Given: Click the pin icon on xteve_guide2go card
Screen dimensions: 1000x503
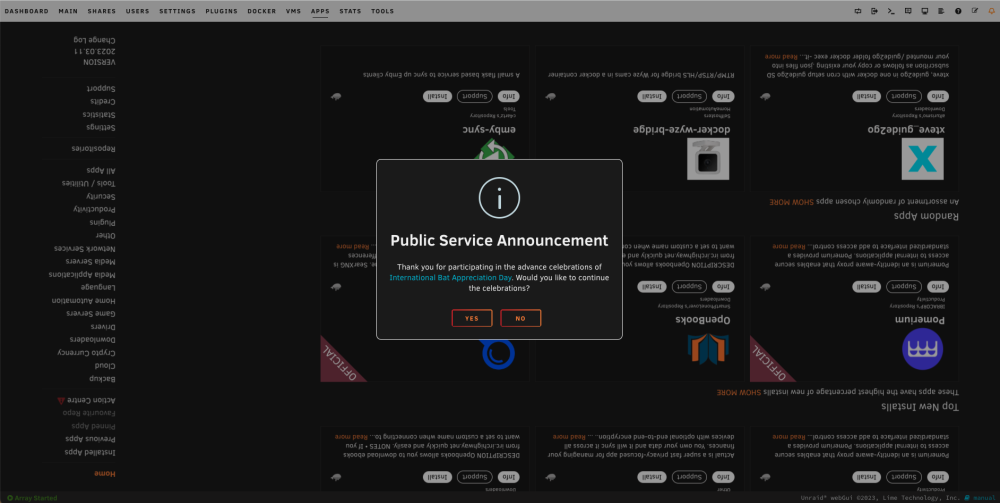Looking at the screenshot, I should (765, 96).
